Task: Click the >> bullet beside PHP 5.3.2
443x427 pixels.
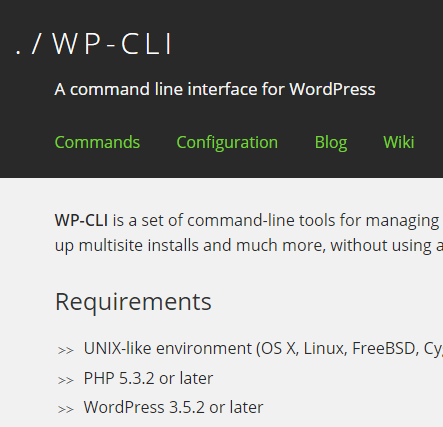Action: coord(66,380)
